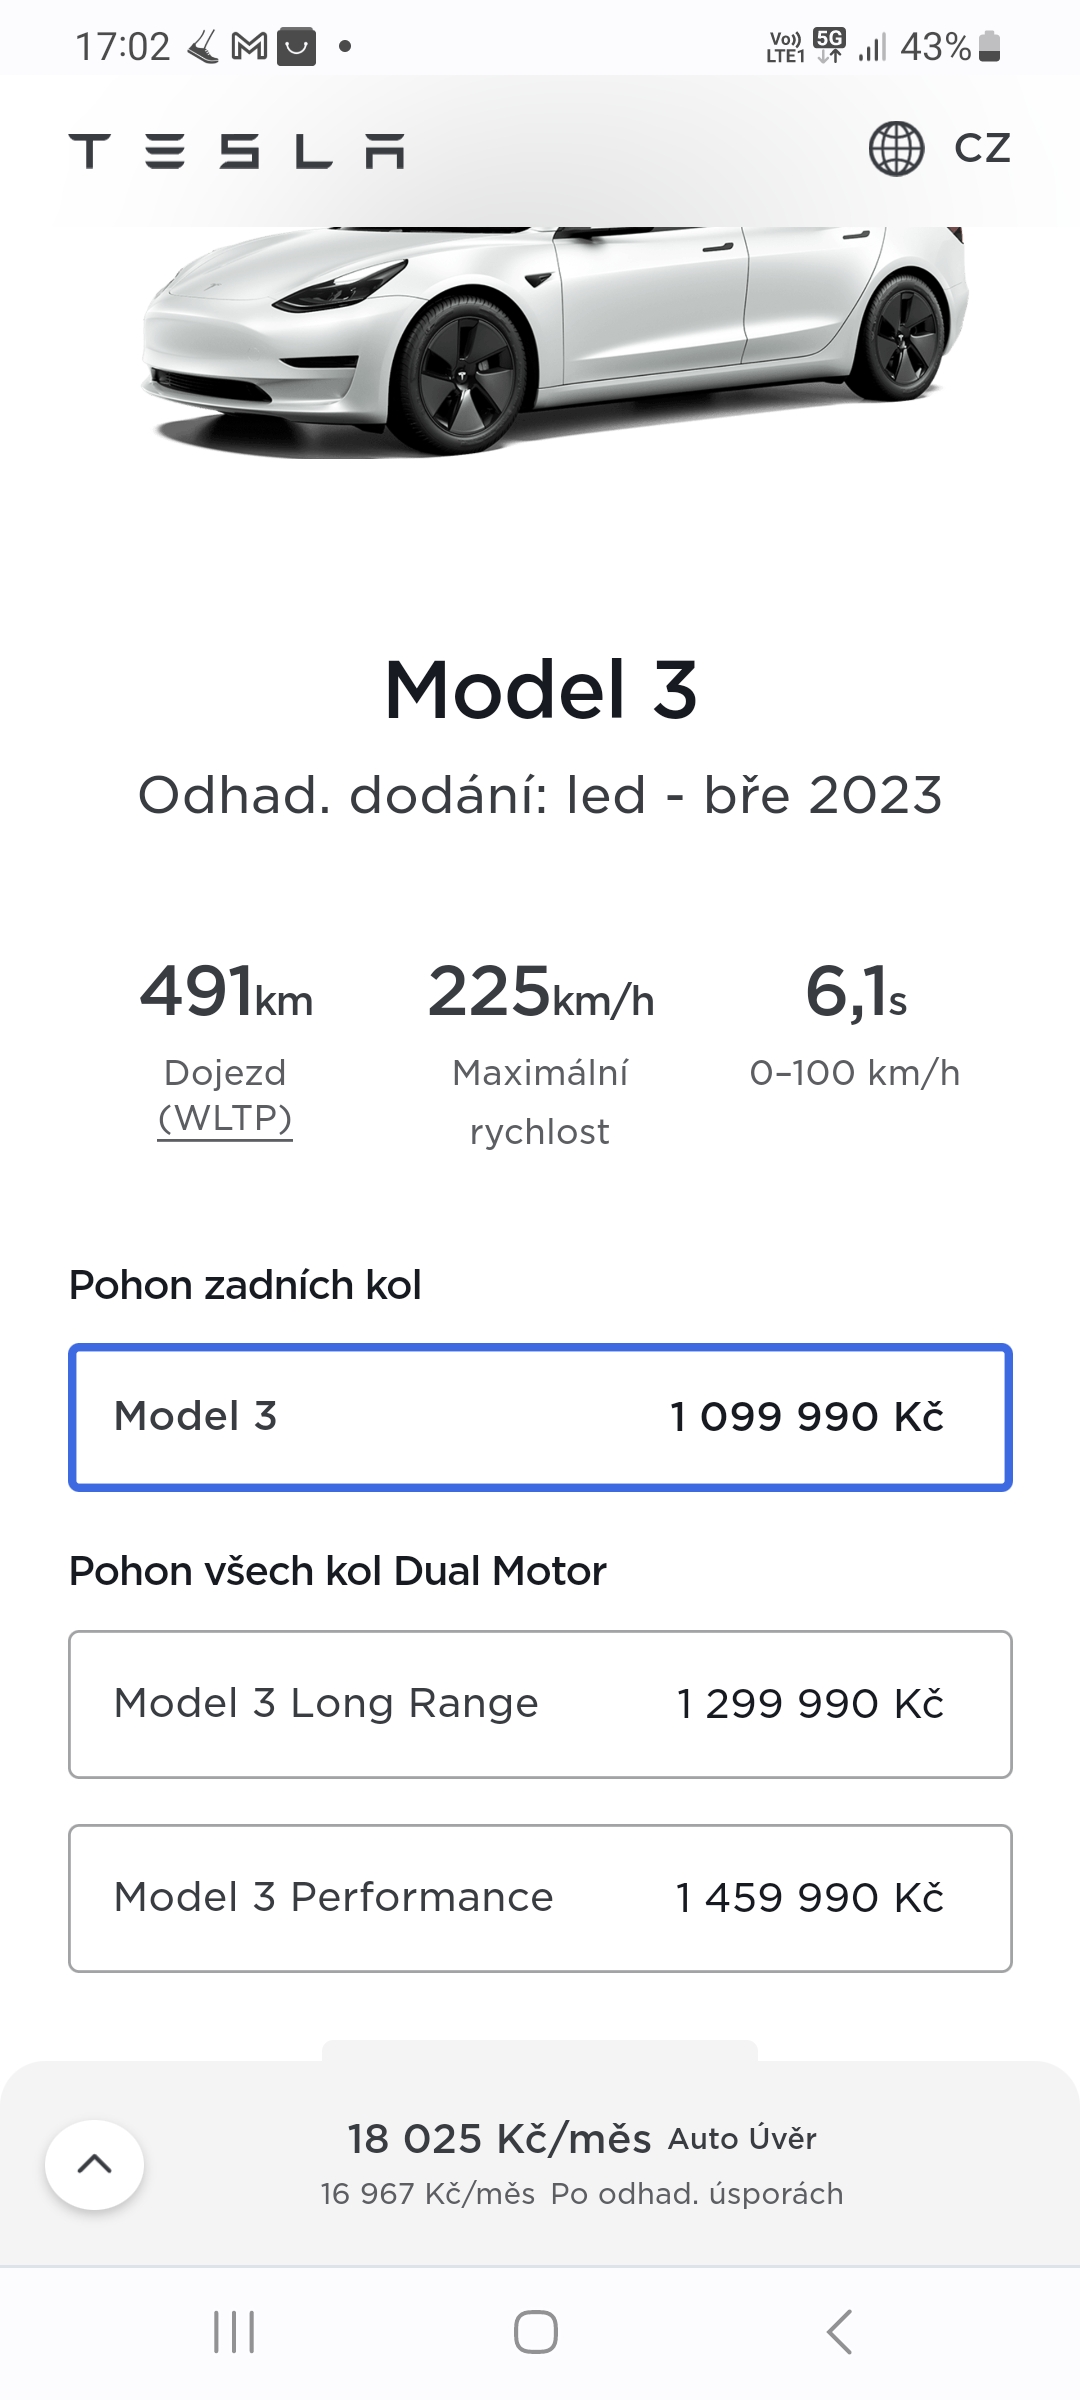This screenshot has height=2400, width=1080.
Task: Select the rear-wheel drive Model 3 option
Action: [x=540, y=1417]
